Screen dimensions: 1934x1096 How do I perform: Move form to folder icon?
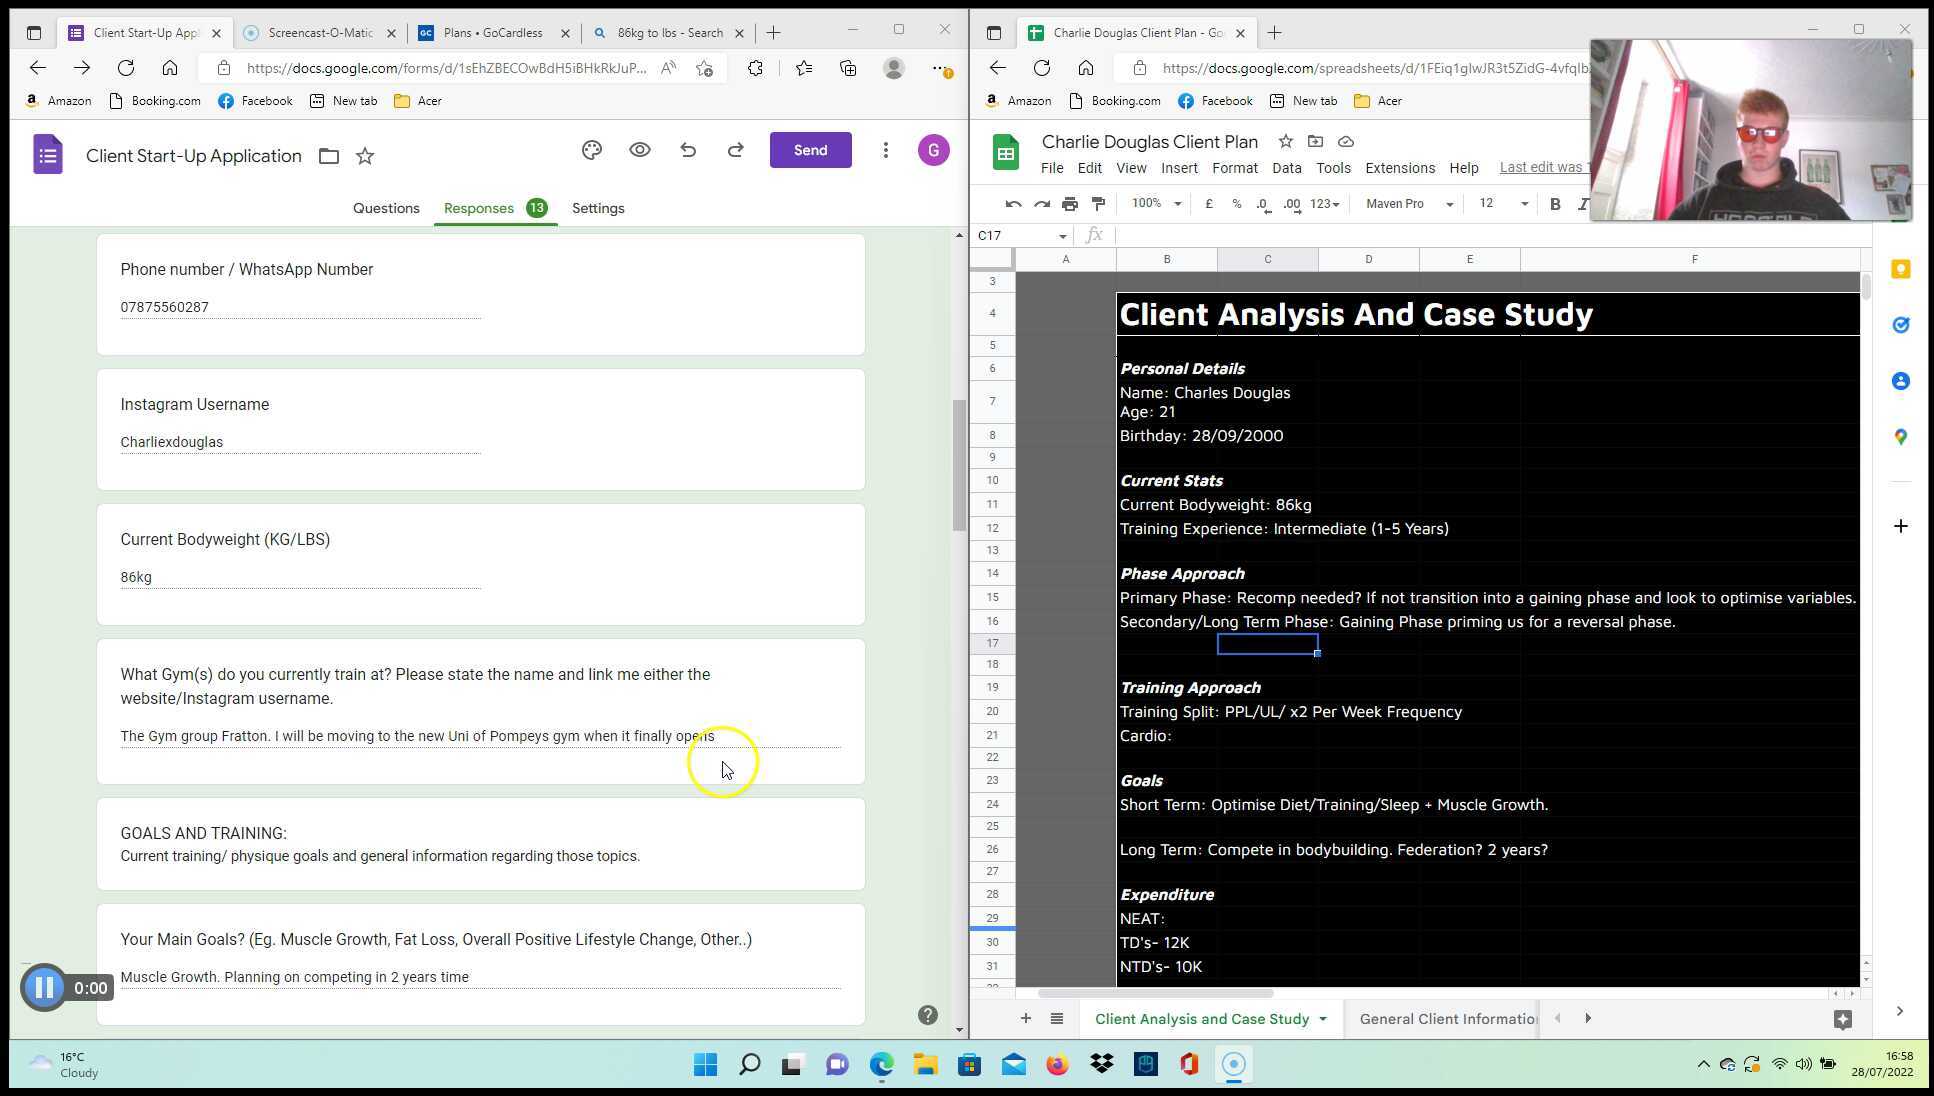(329, 156)
